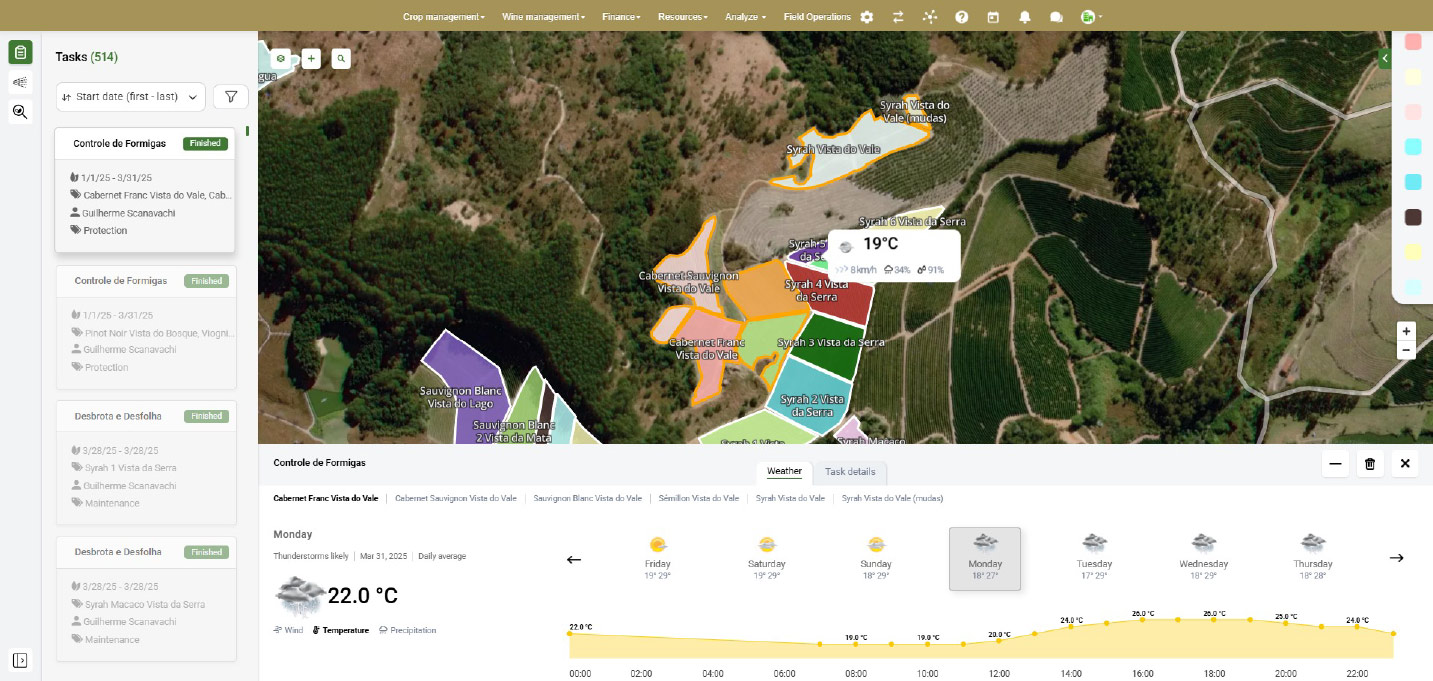This screenshot has width=1433, height=681.
Task: Open Finance menu
Action: [x=621, y=17]
